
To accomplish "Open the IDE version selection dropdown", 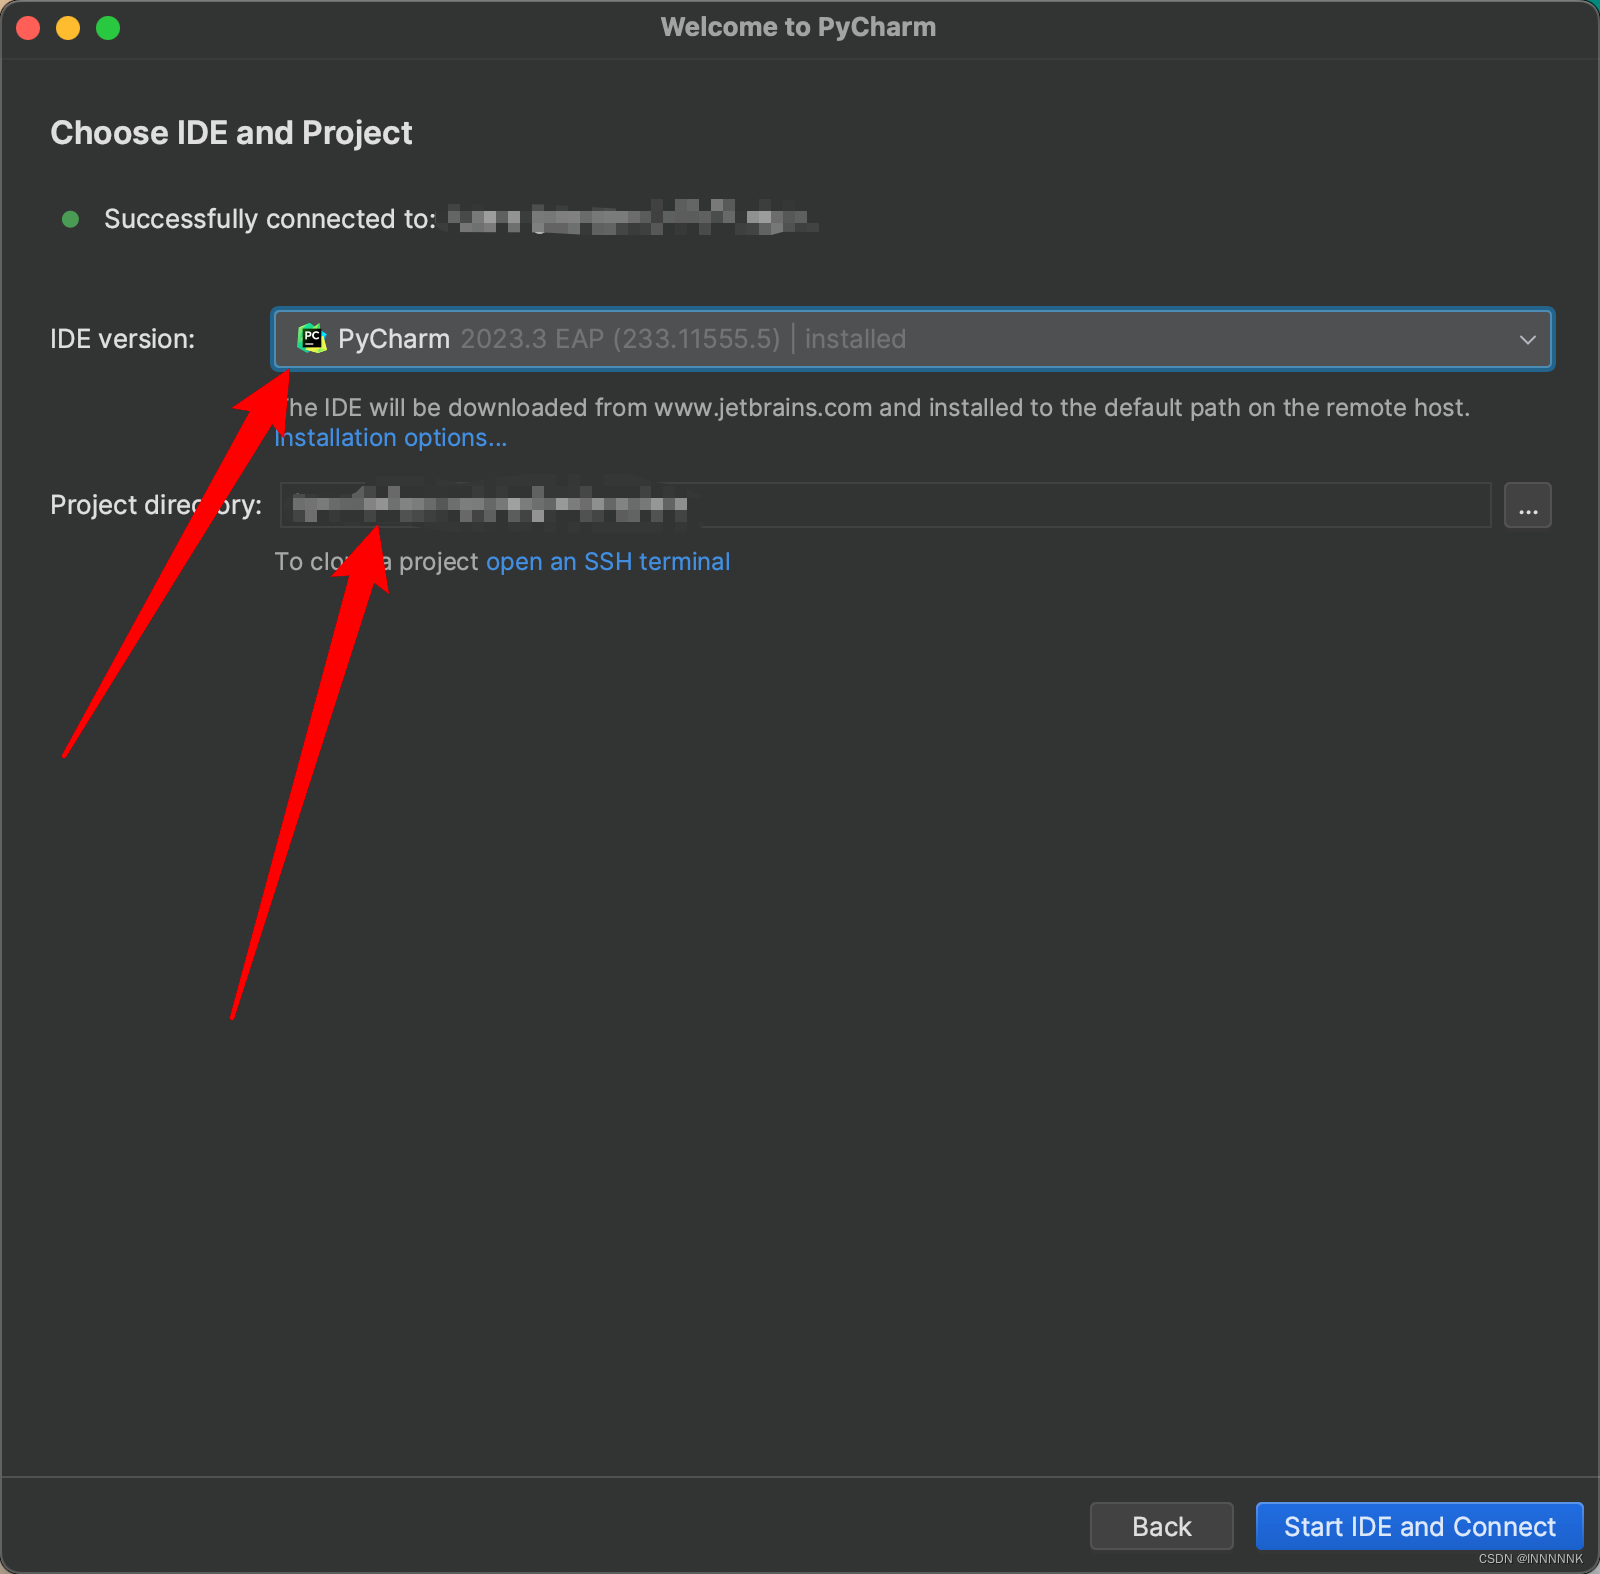I will 900,339.
